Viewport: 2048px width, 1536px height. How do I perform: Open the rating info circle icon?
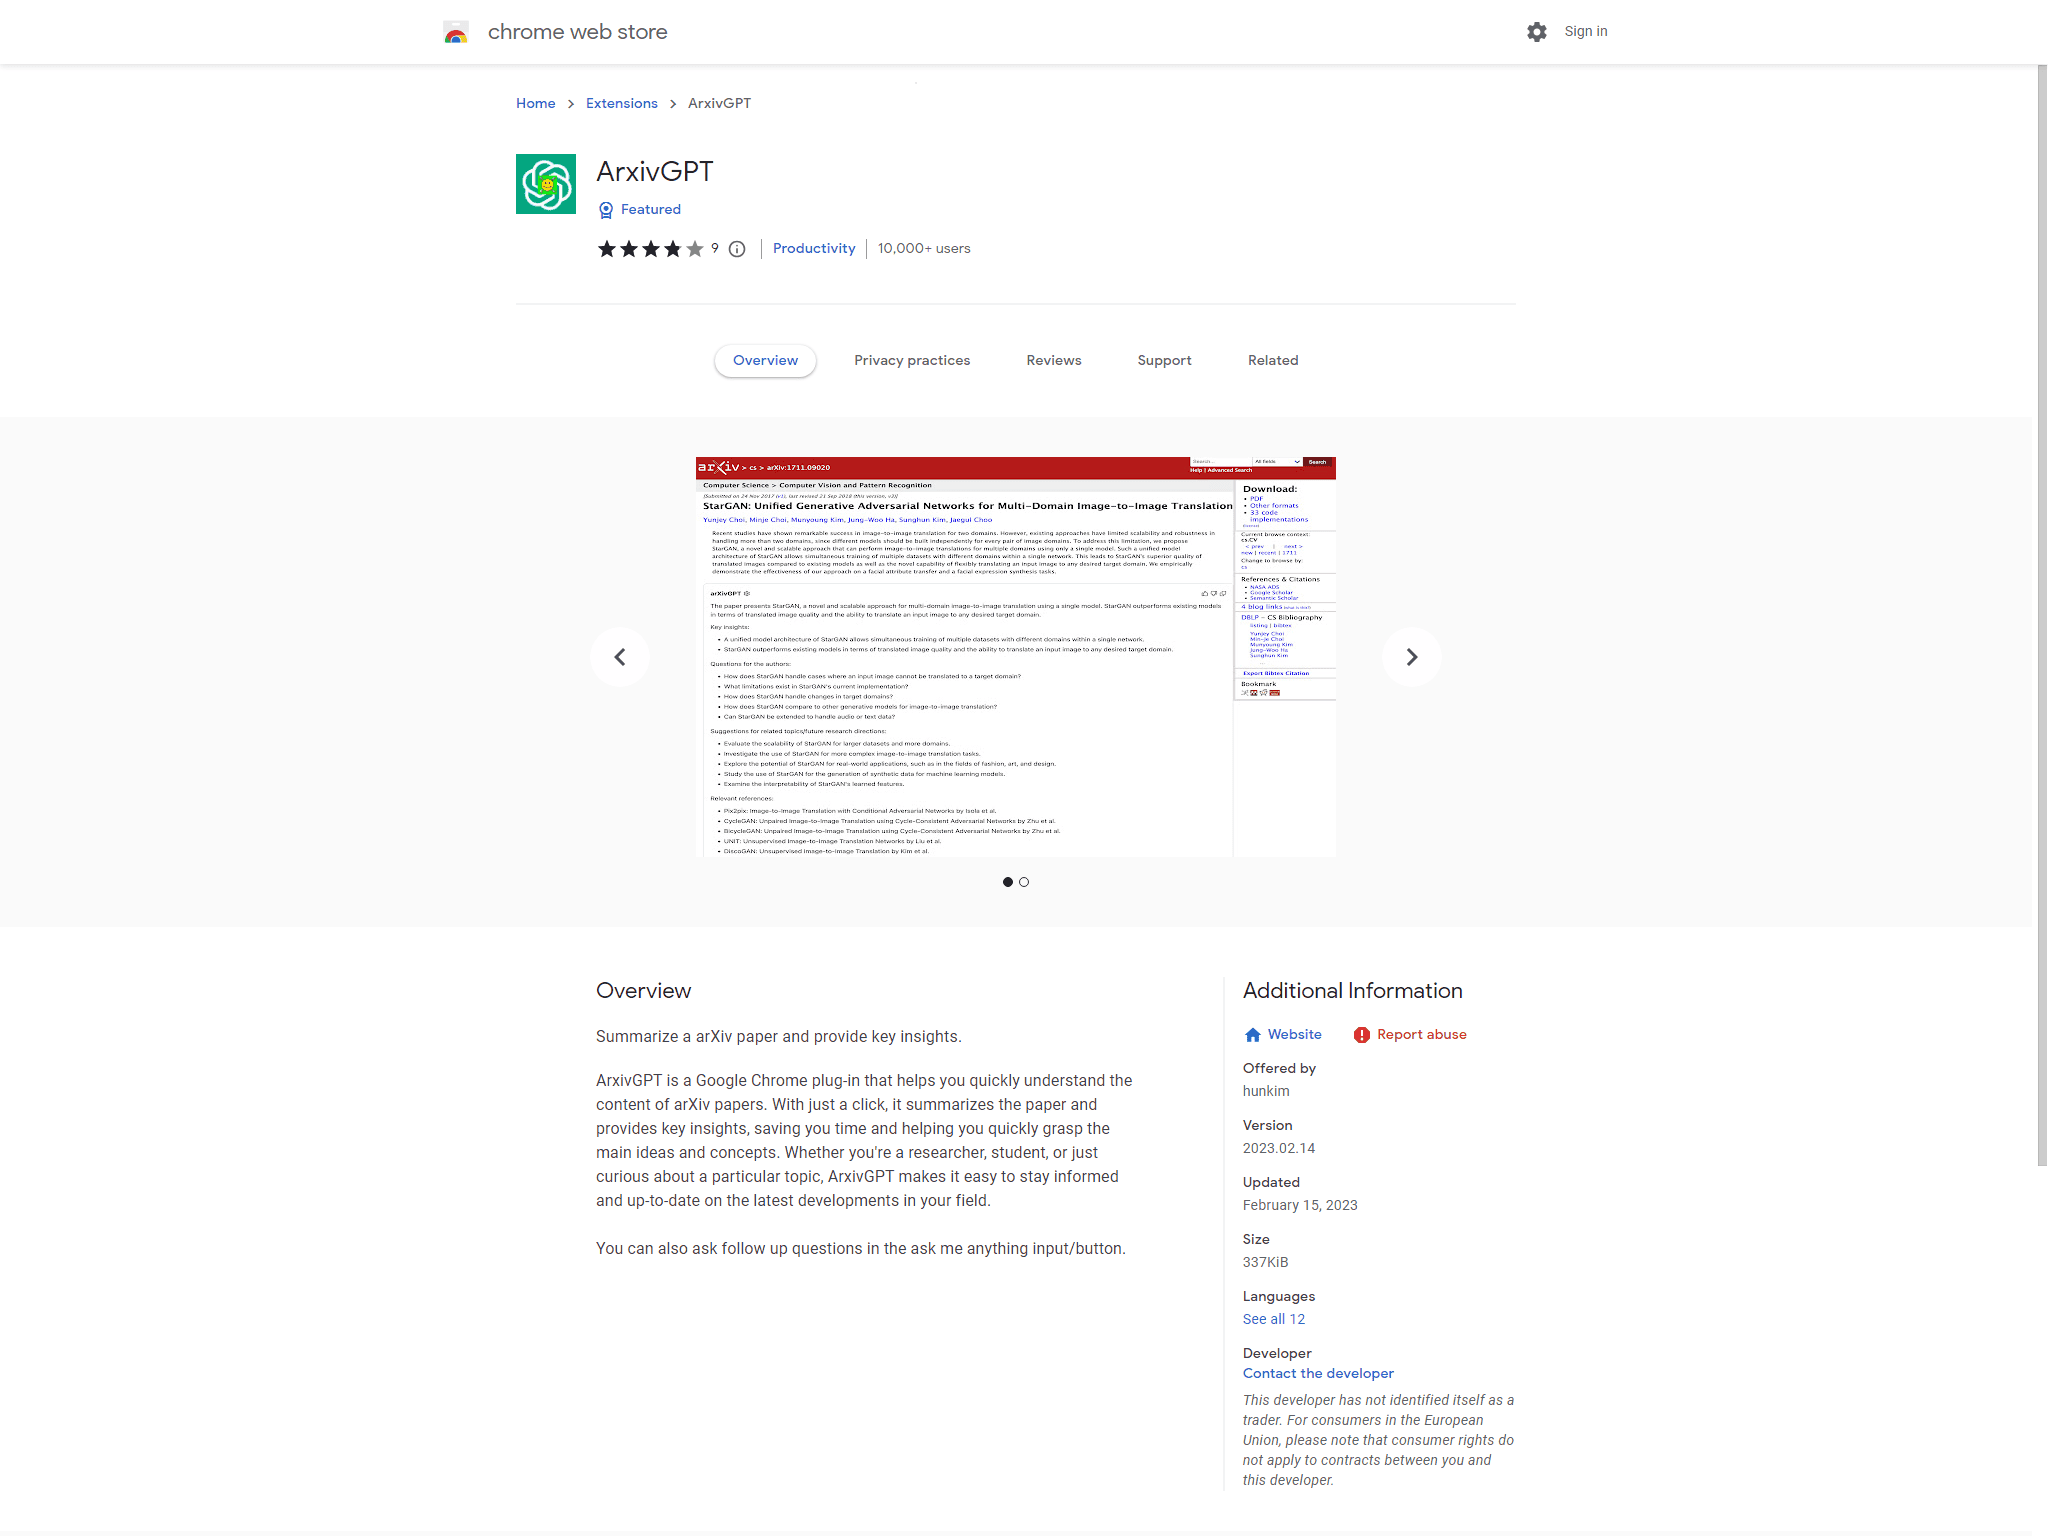(737, 249)
